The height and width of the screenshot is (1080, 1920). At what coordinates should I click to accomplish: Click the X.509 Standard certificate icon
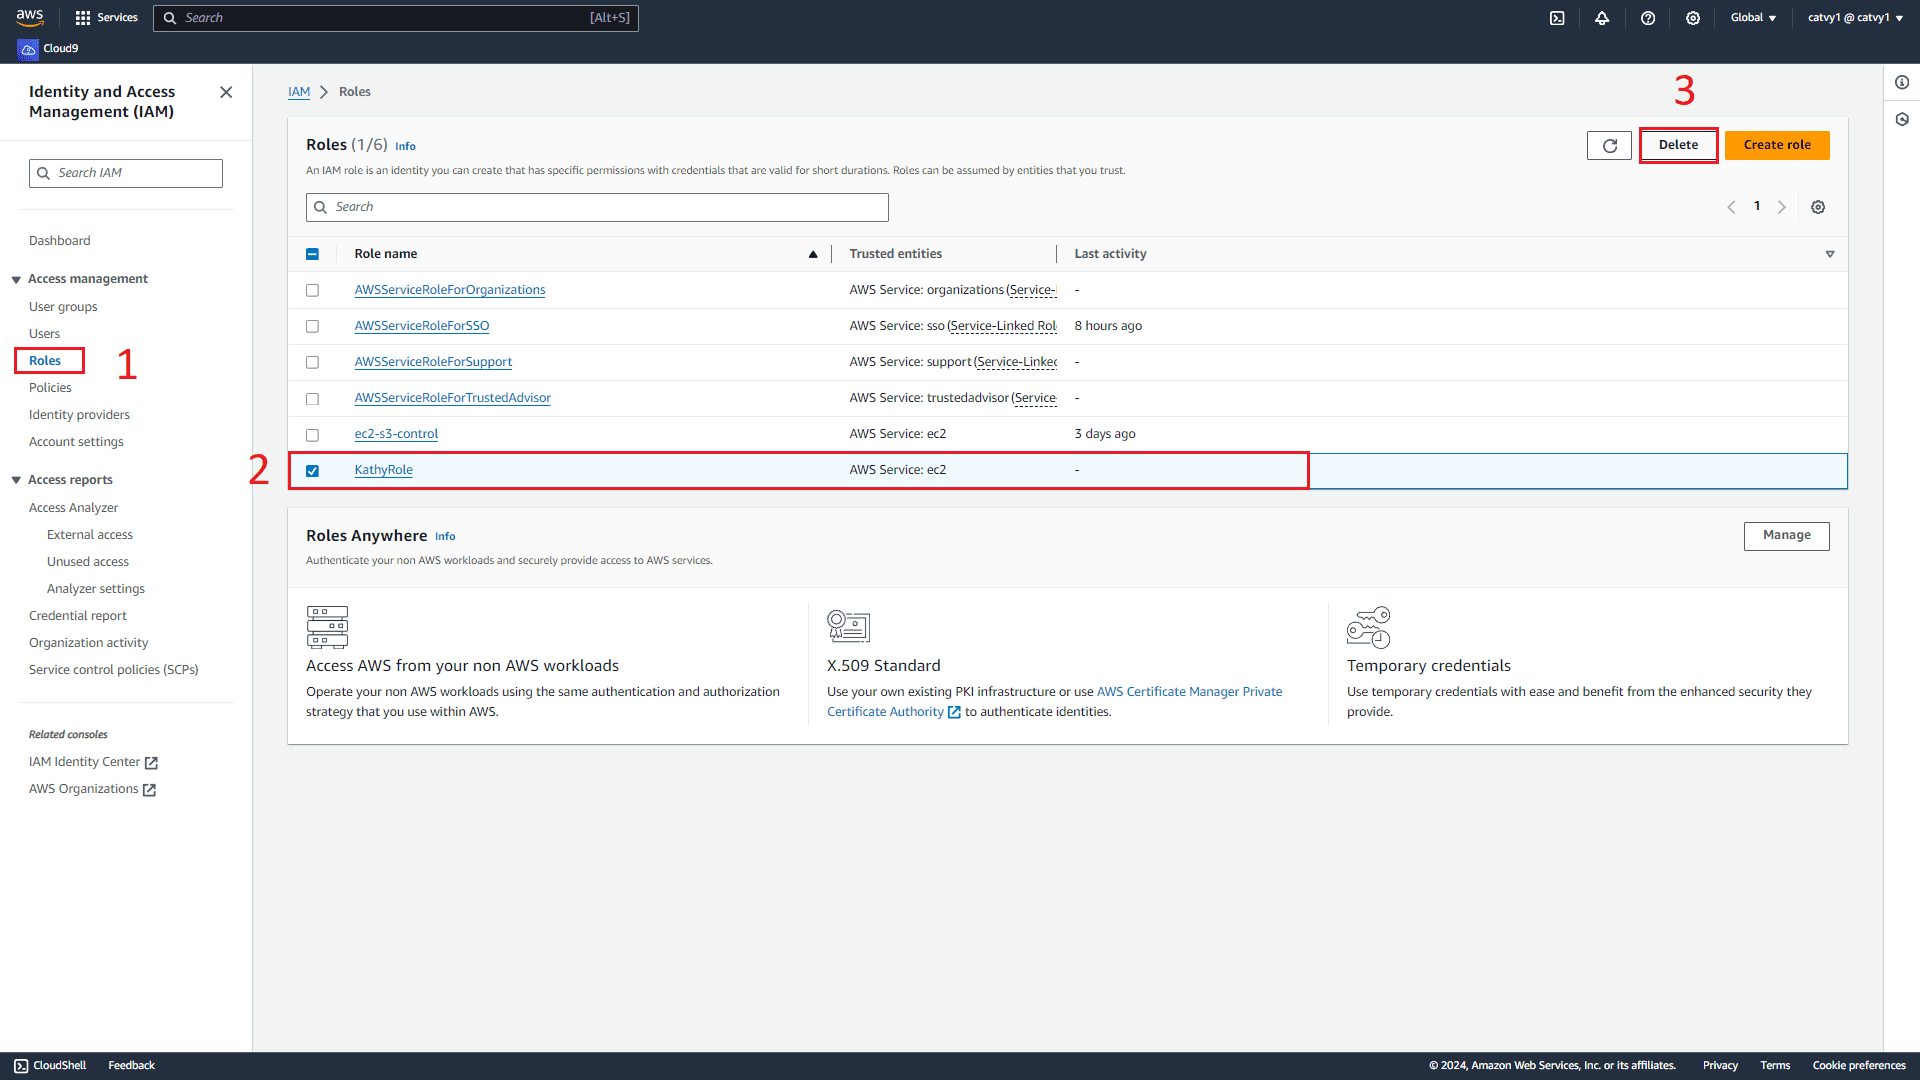point(848,626)
